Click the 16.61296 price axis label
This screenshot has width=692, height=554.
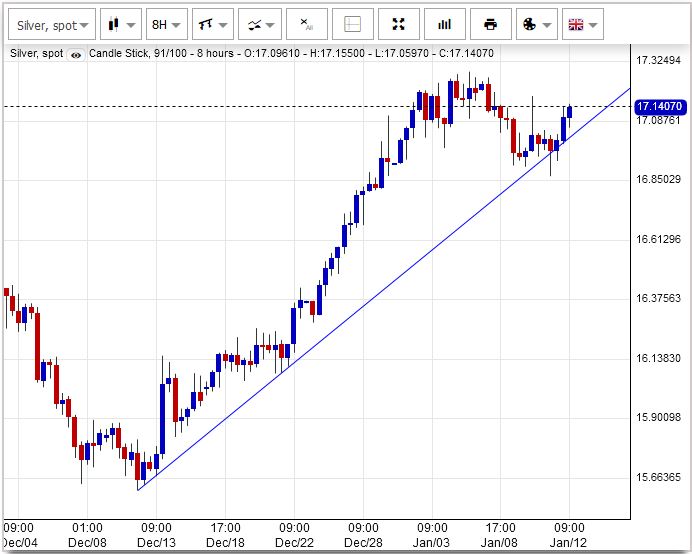pos(658,239)
